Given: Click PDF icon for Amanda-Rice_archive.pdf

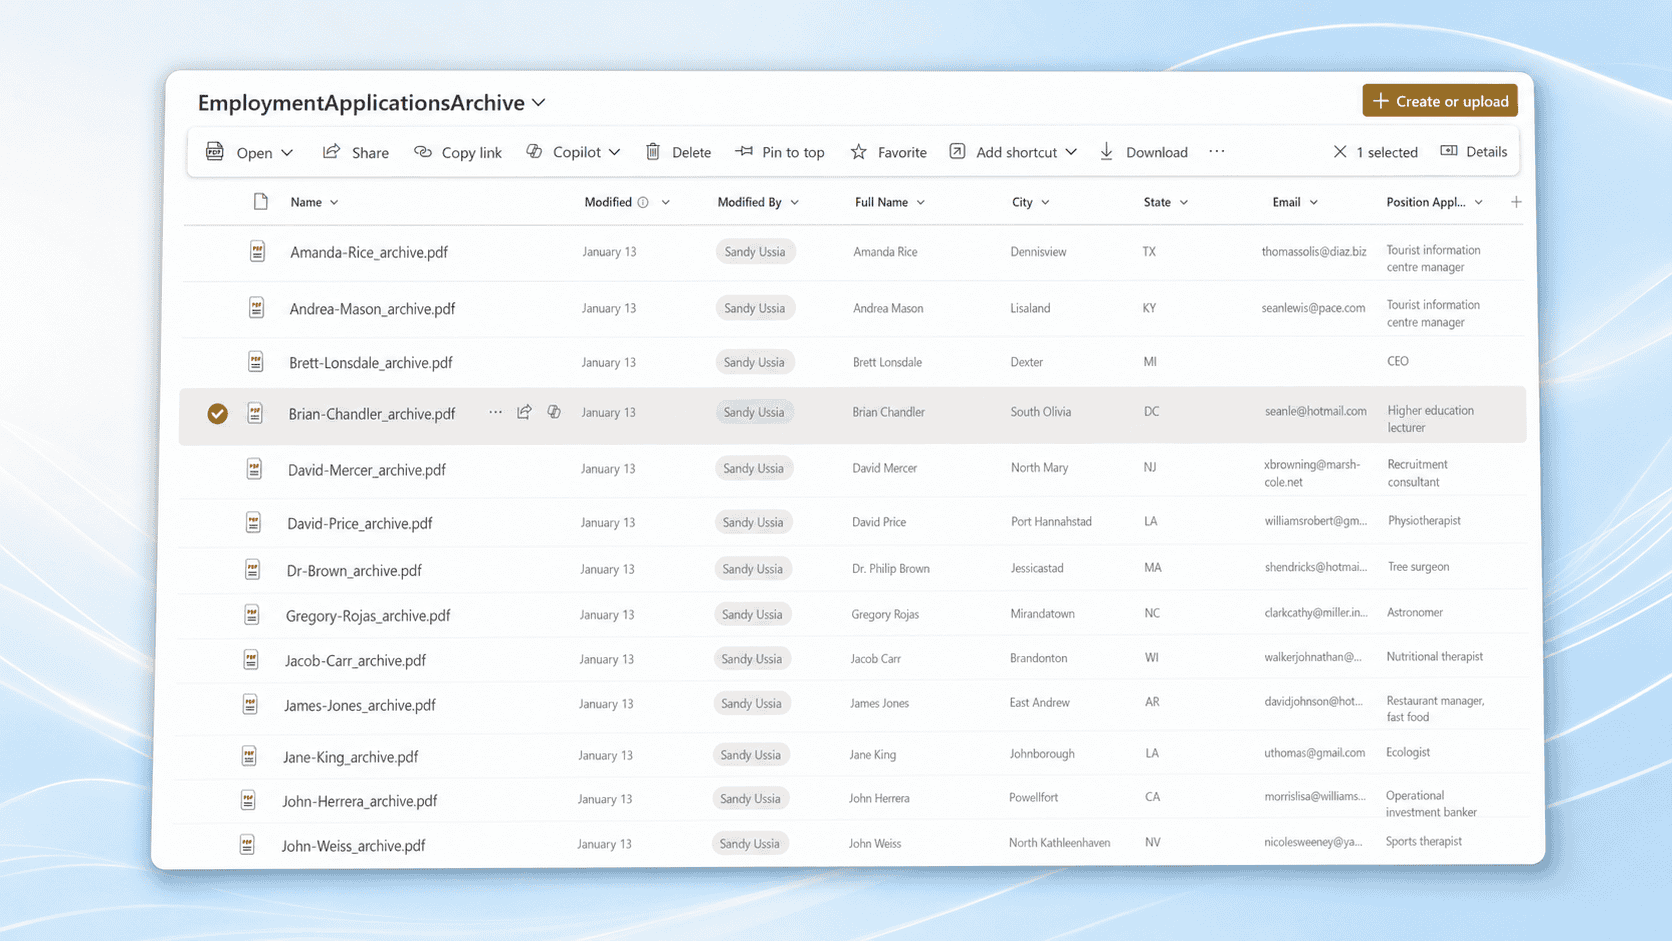Looking at the screenshot, I should [258, 252].
